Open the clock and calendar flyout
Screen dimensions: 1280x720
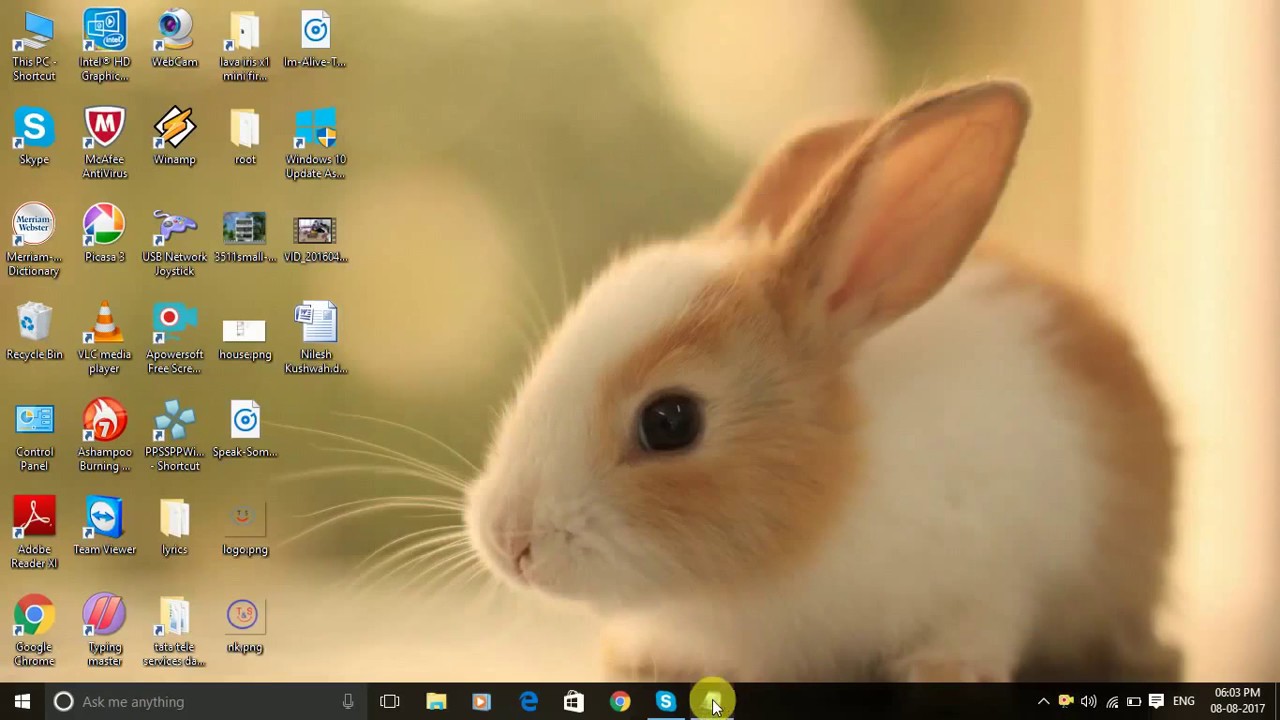click(1237, 701)
